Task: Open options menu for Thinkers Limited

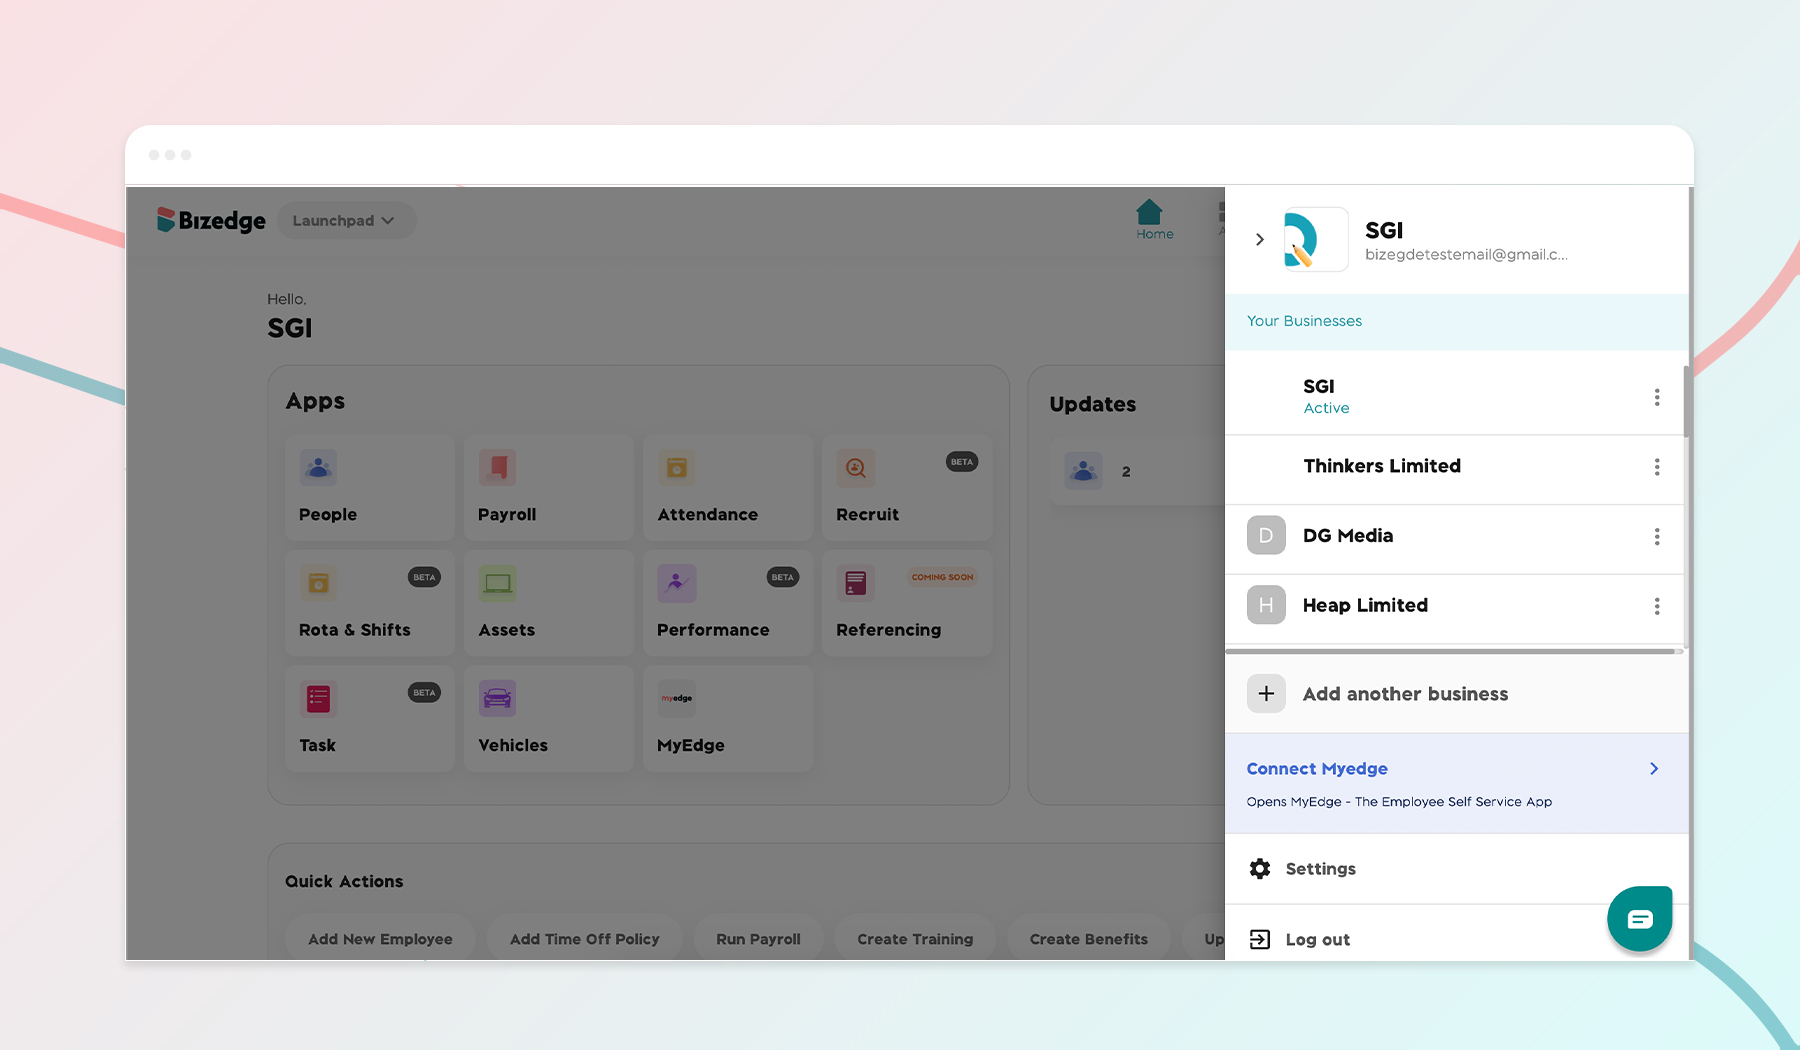Action: [1656, 467]
